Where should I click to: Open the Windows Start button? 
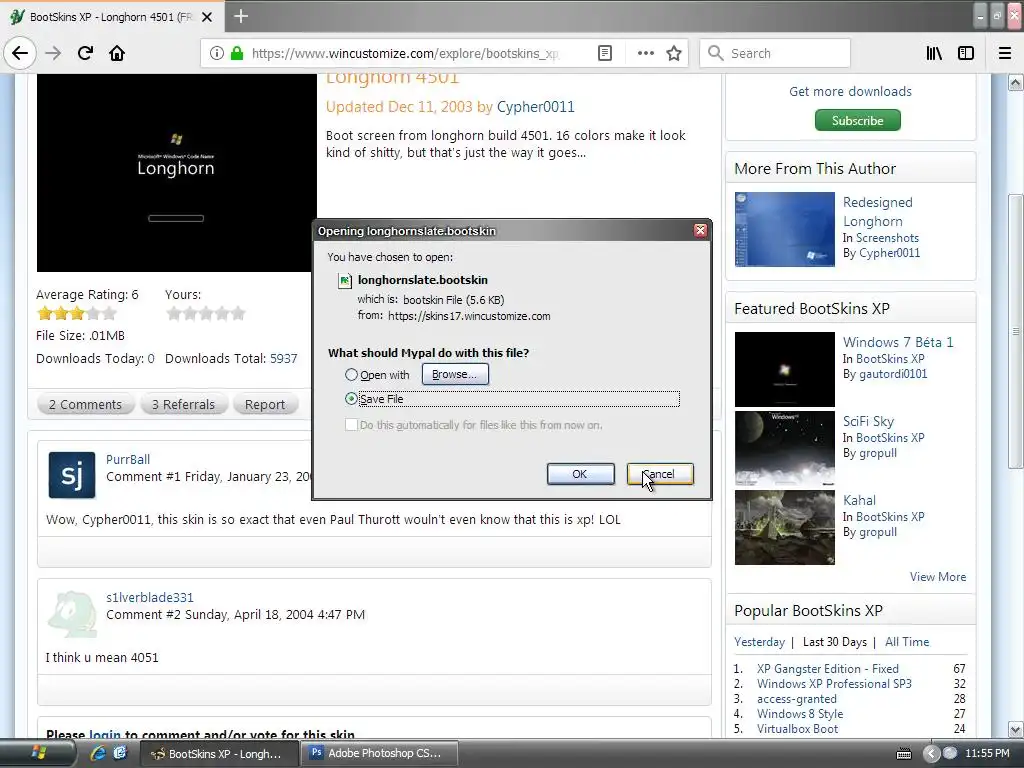coord(38,753)
